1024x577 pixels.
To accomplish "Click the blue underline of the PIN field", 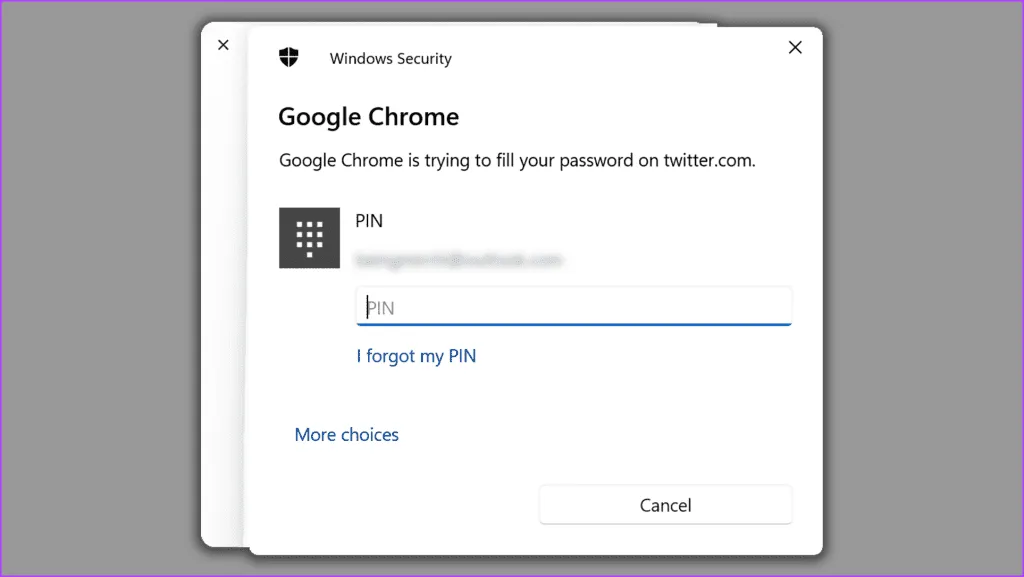I will [x=573, y=324].
